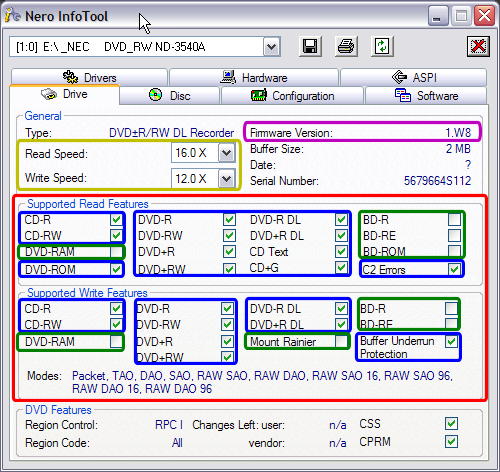Toggle the Mount Rainier checkbox
This screenshot has width=500, height=472.
[341, 341]
